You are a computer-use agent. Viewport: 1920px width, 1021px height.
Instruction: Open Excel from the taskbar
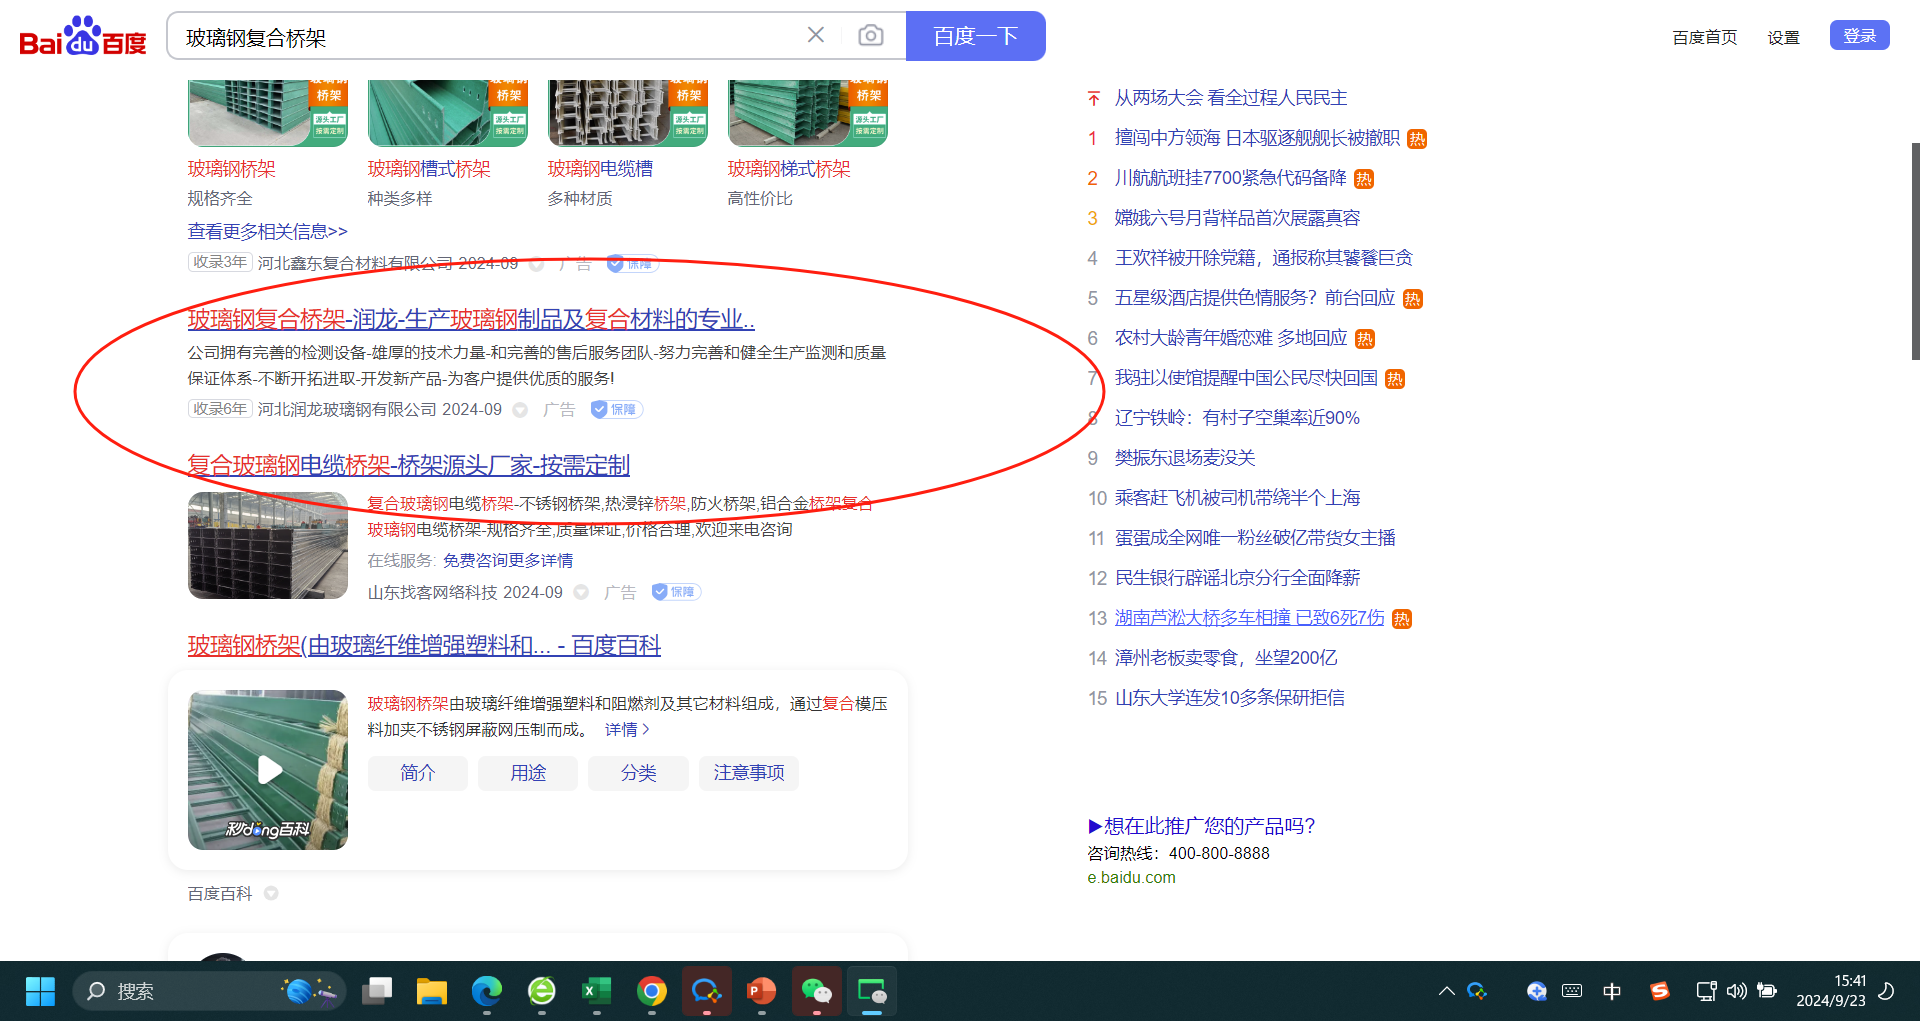[x=596, y=991]
